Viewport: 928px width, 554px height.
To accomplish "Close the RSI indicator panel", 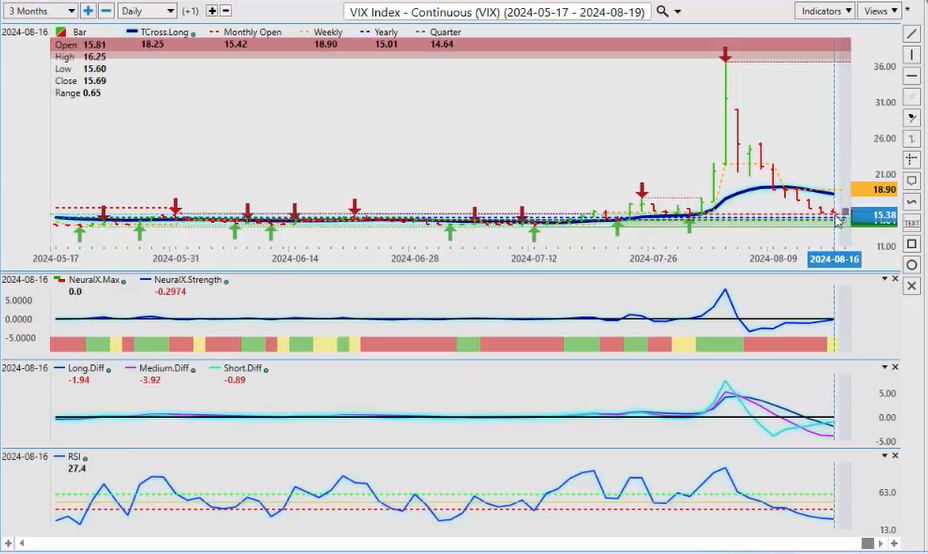I will [895, 455].
